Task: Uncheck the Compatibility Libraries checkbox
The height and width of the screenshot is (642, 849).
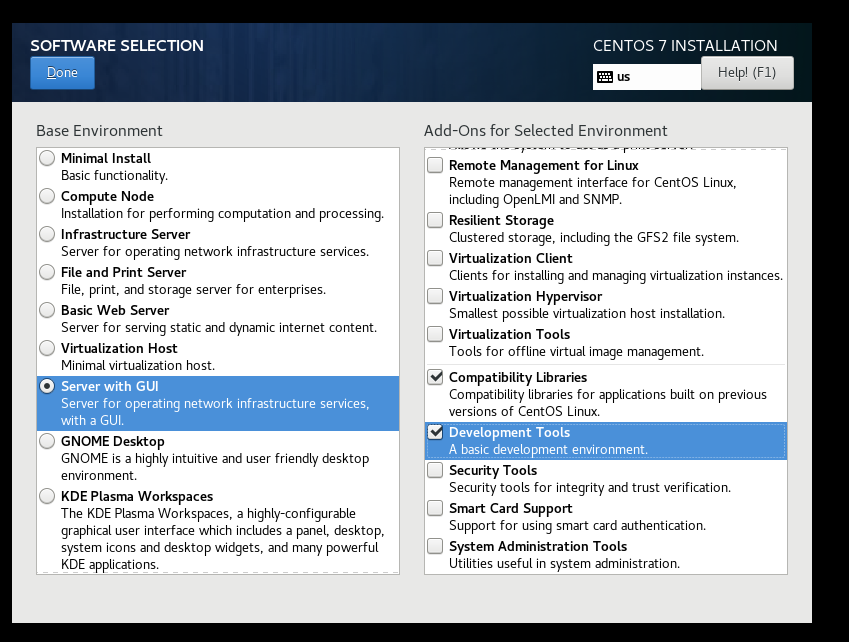Action: [x=435, y=377]
